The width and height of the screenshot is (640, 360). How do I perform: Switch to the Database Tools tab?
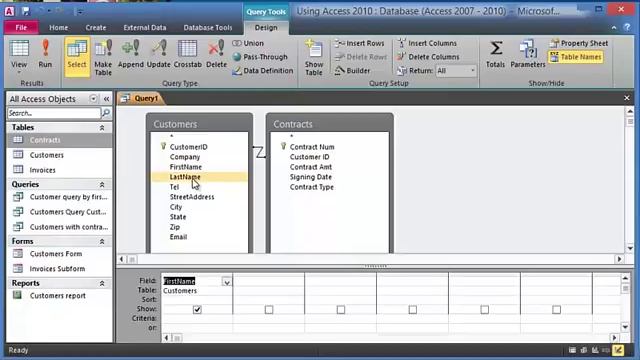[208, 27]
